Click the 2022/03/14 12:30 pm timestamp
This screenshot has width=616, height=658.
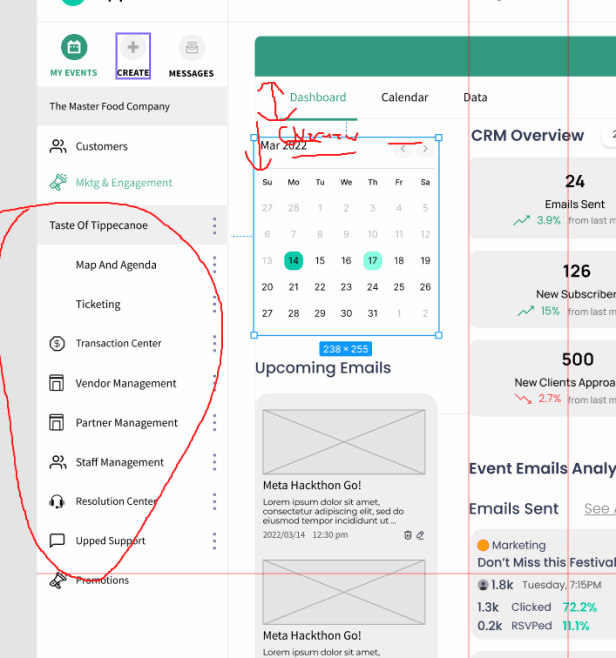[305, 535]
